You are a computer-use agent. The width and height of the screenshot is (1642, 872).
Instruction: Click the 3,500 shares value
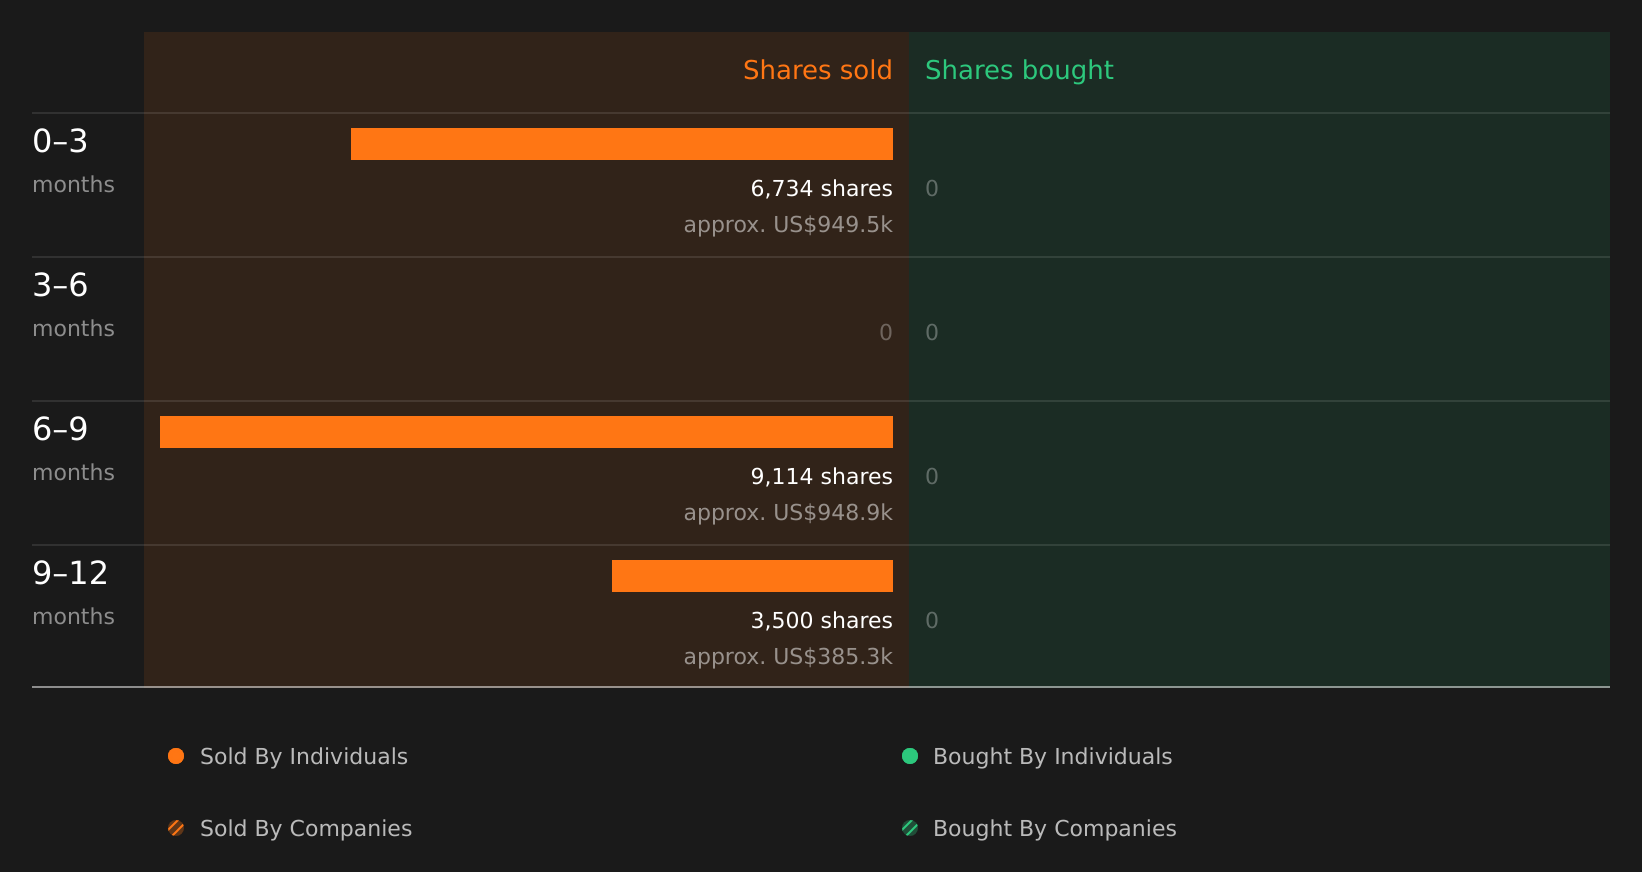(821, 620)
